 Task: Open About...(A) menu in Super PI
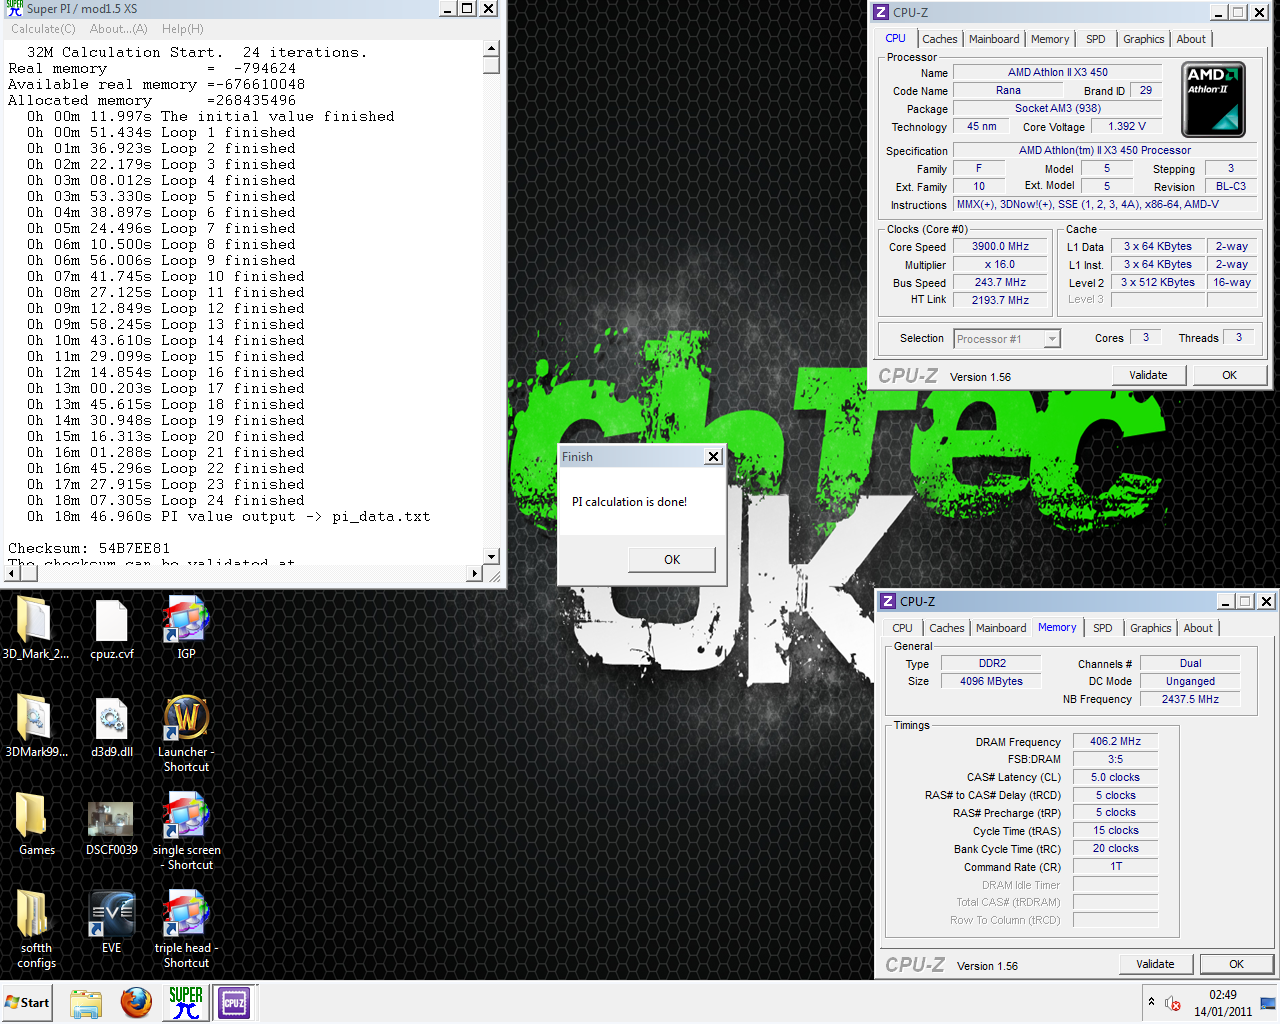118,29
